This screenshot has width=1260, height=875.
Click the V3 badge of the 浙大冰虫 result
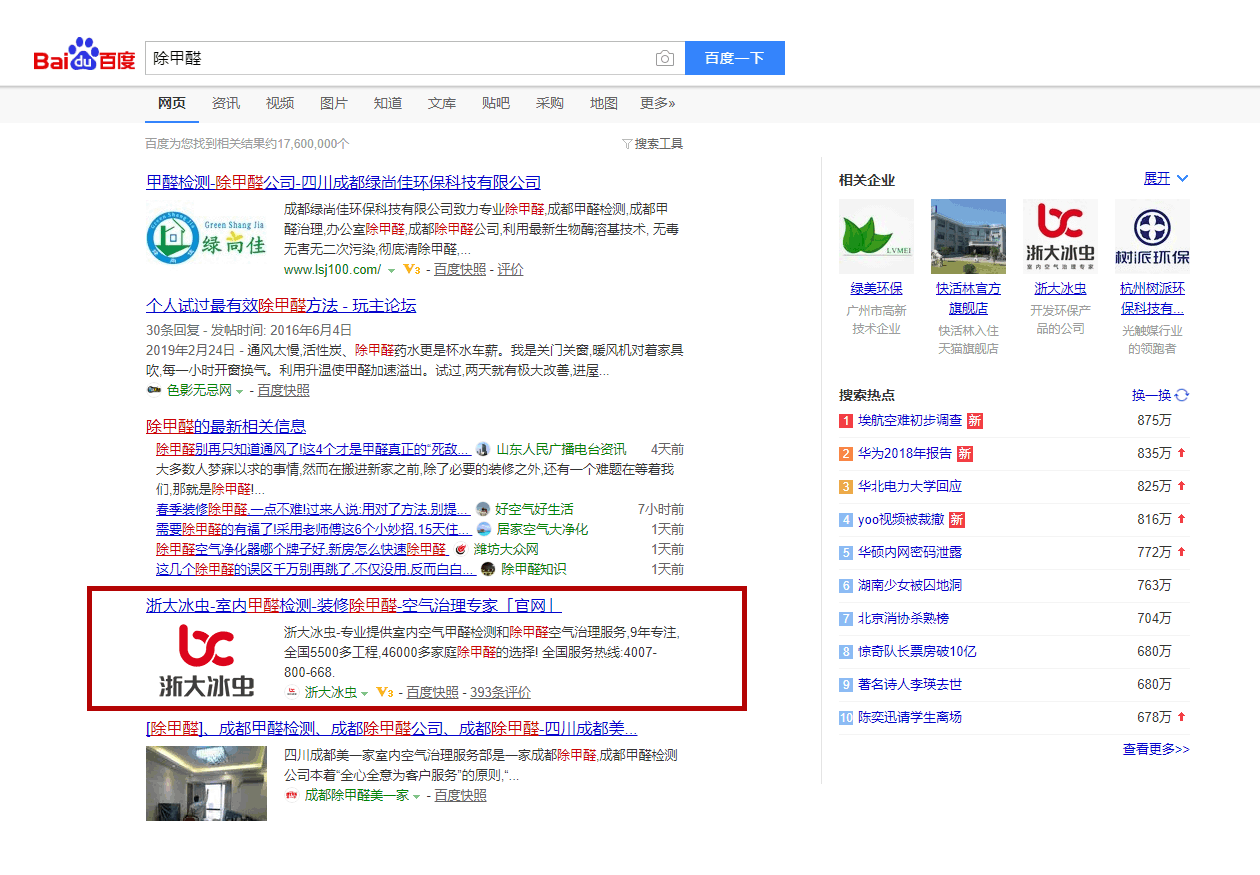point(385,692)
